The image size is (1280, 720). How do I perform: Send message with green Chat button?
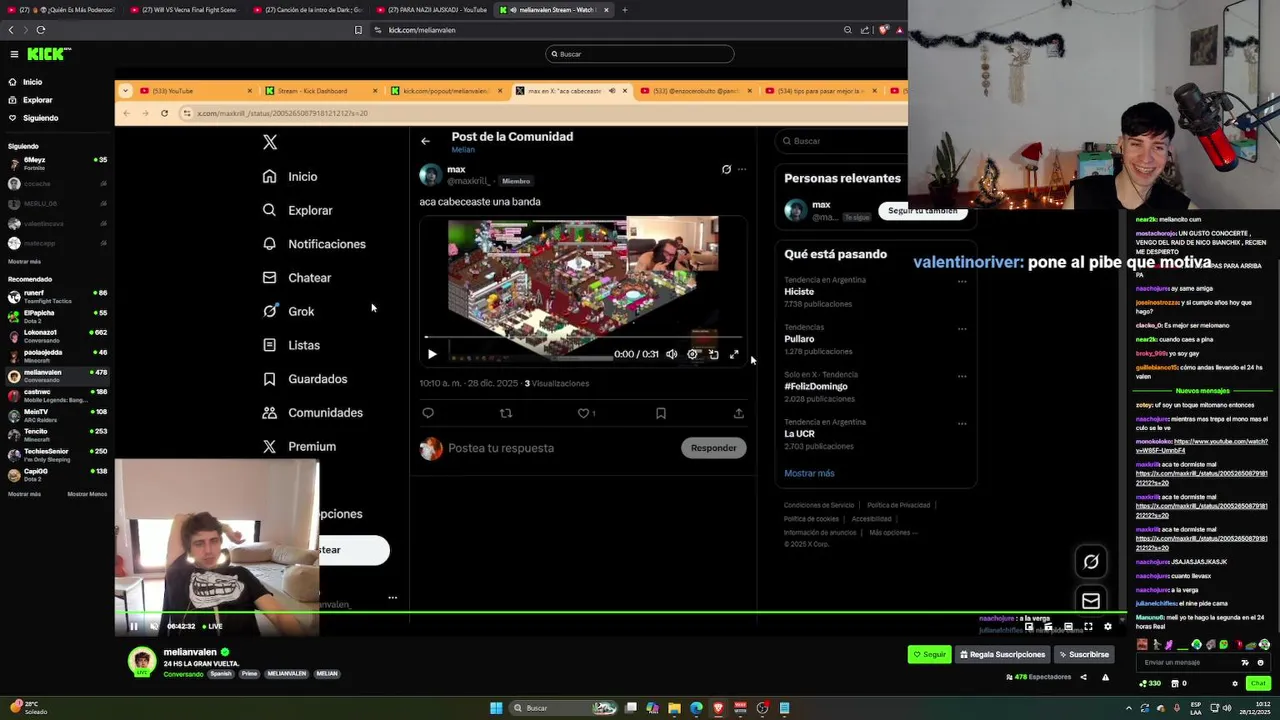coord(1257,684)
